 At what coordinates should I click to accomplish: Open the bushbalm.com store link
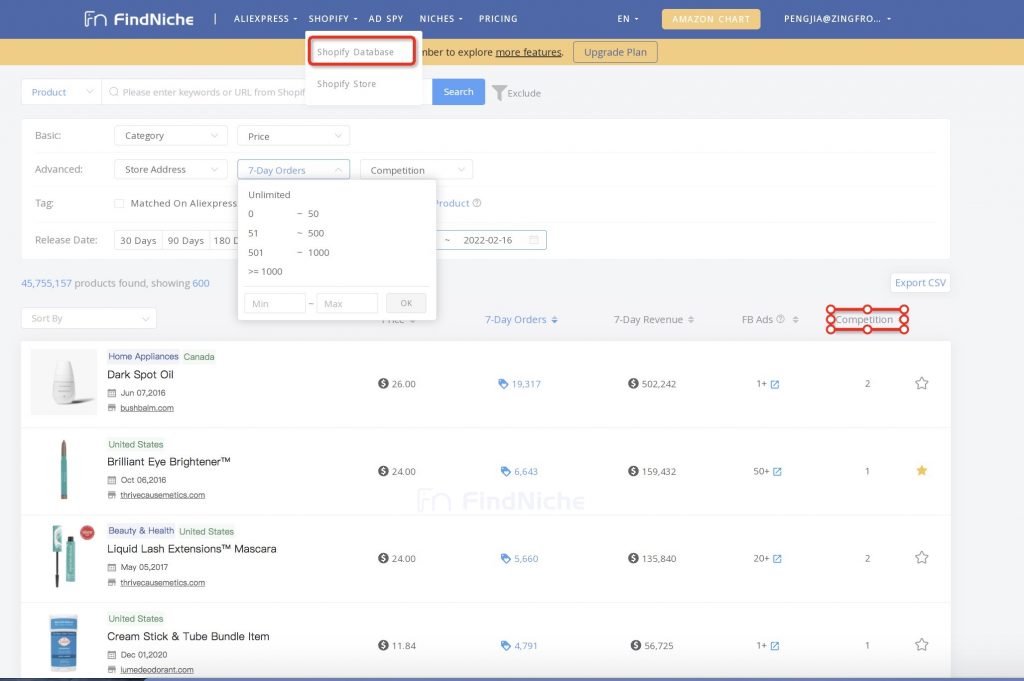147,408
